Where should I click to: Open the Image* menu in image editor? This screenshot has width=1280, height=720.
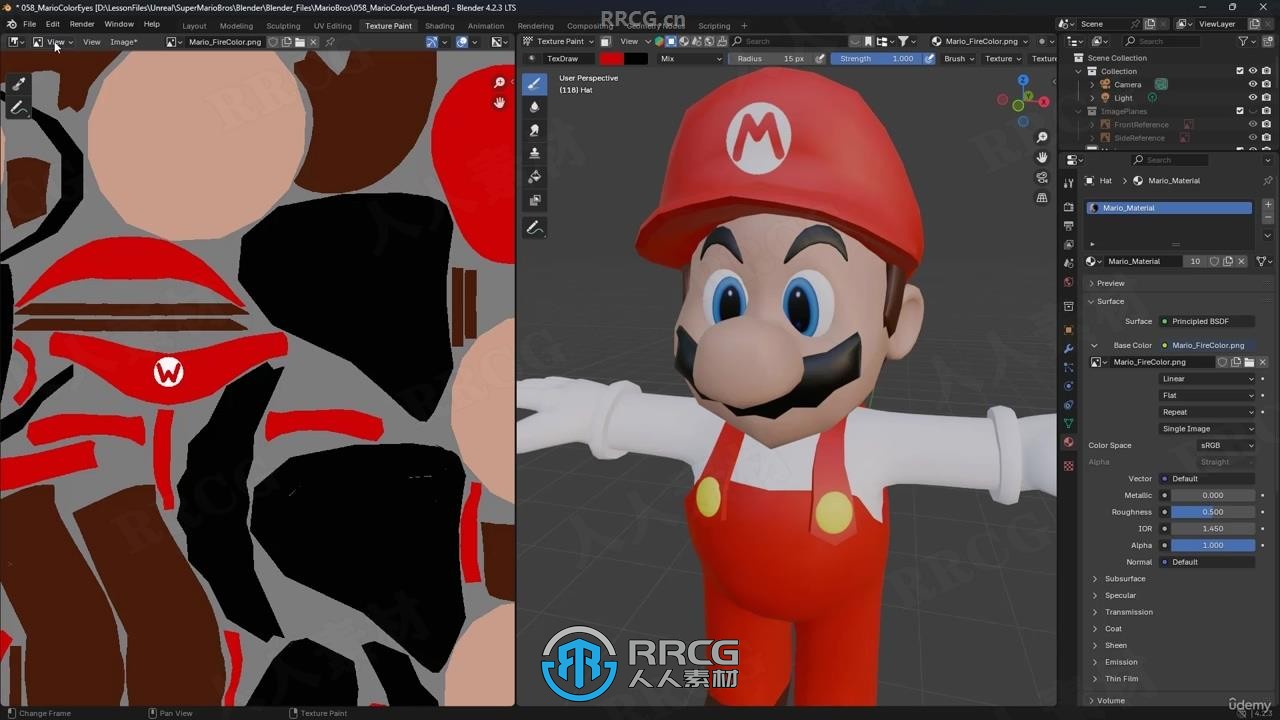(124, 42)
